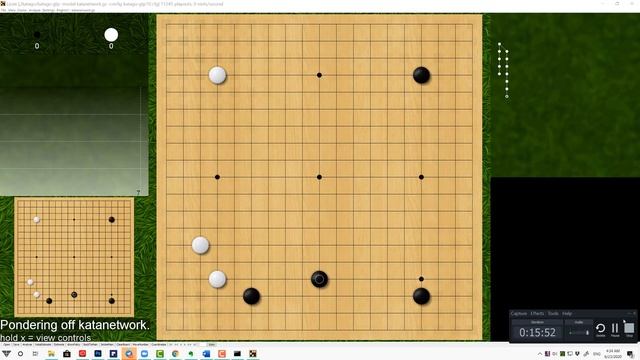Open the File menu in Lizzie
Image resolution: width=640 pixels, height=360 pixels.
pyautogui.click(x=3, y=10)
